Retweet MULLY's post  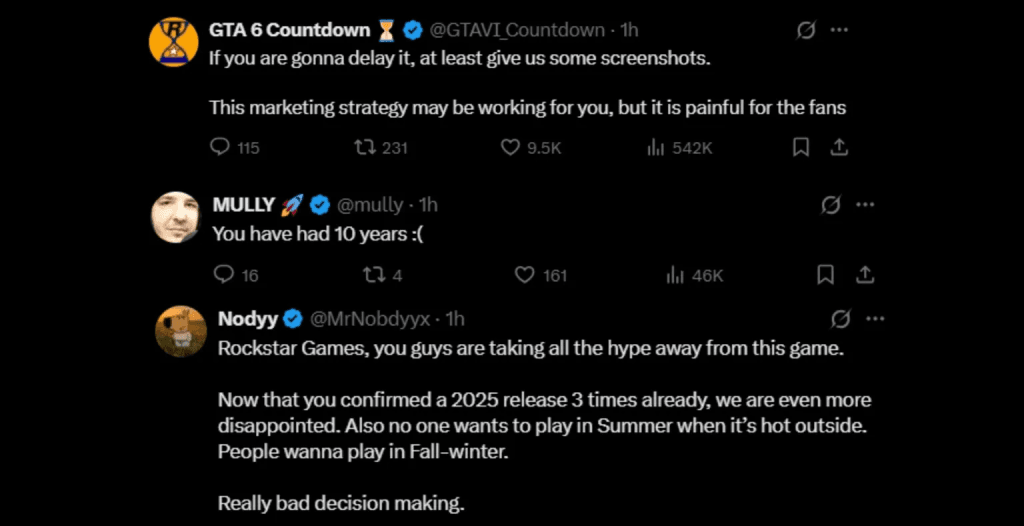pyautogui.click(x=369, y=274)
